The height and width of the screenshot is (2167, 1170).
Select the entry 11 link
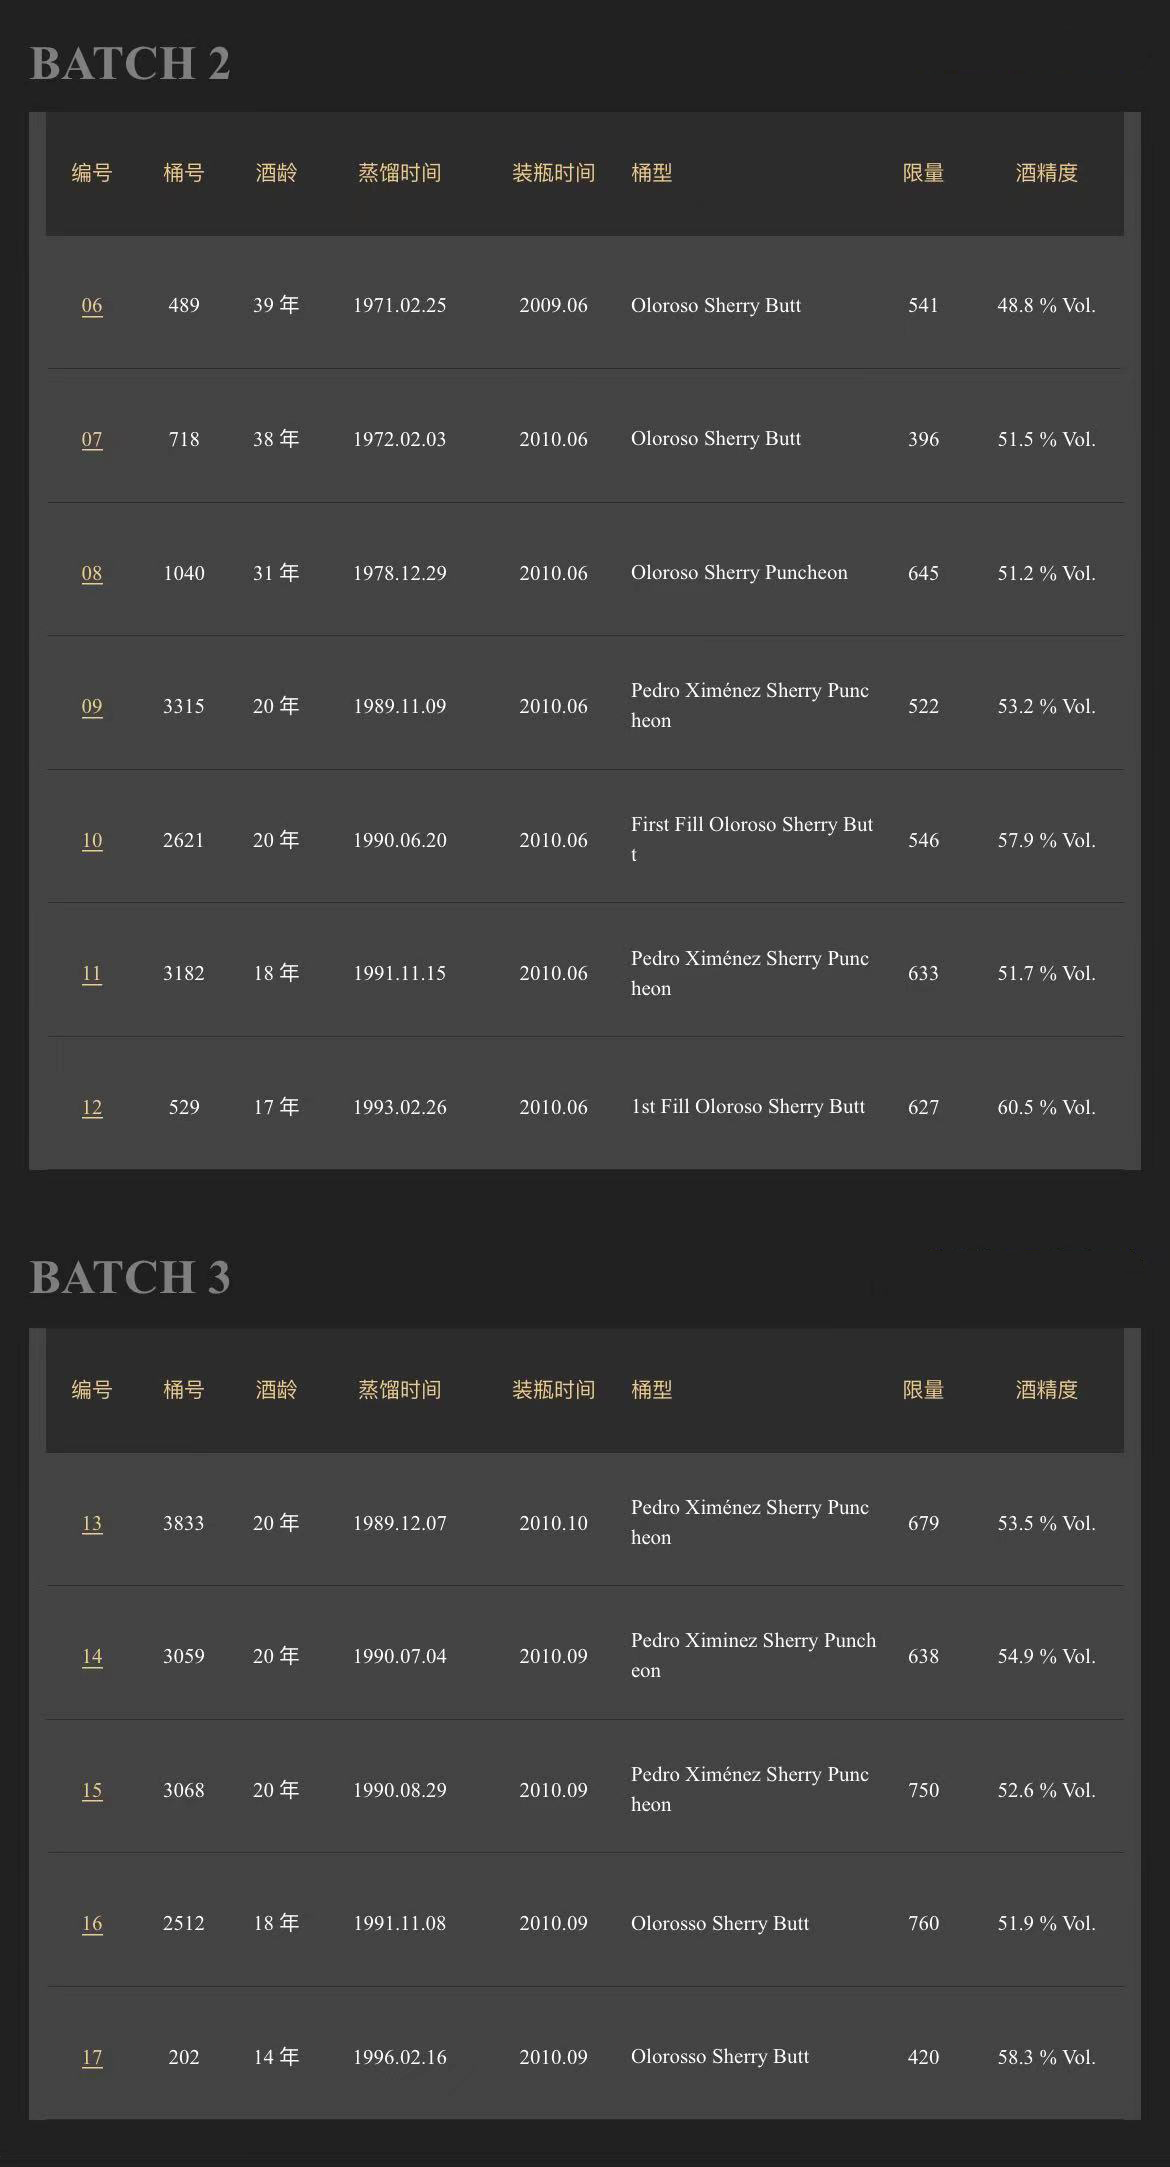(92, 974)
